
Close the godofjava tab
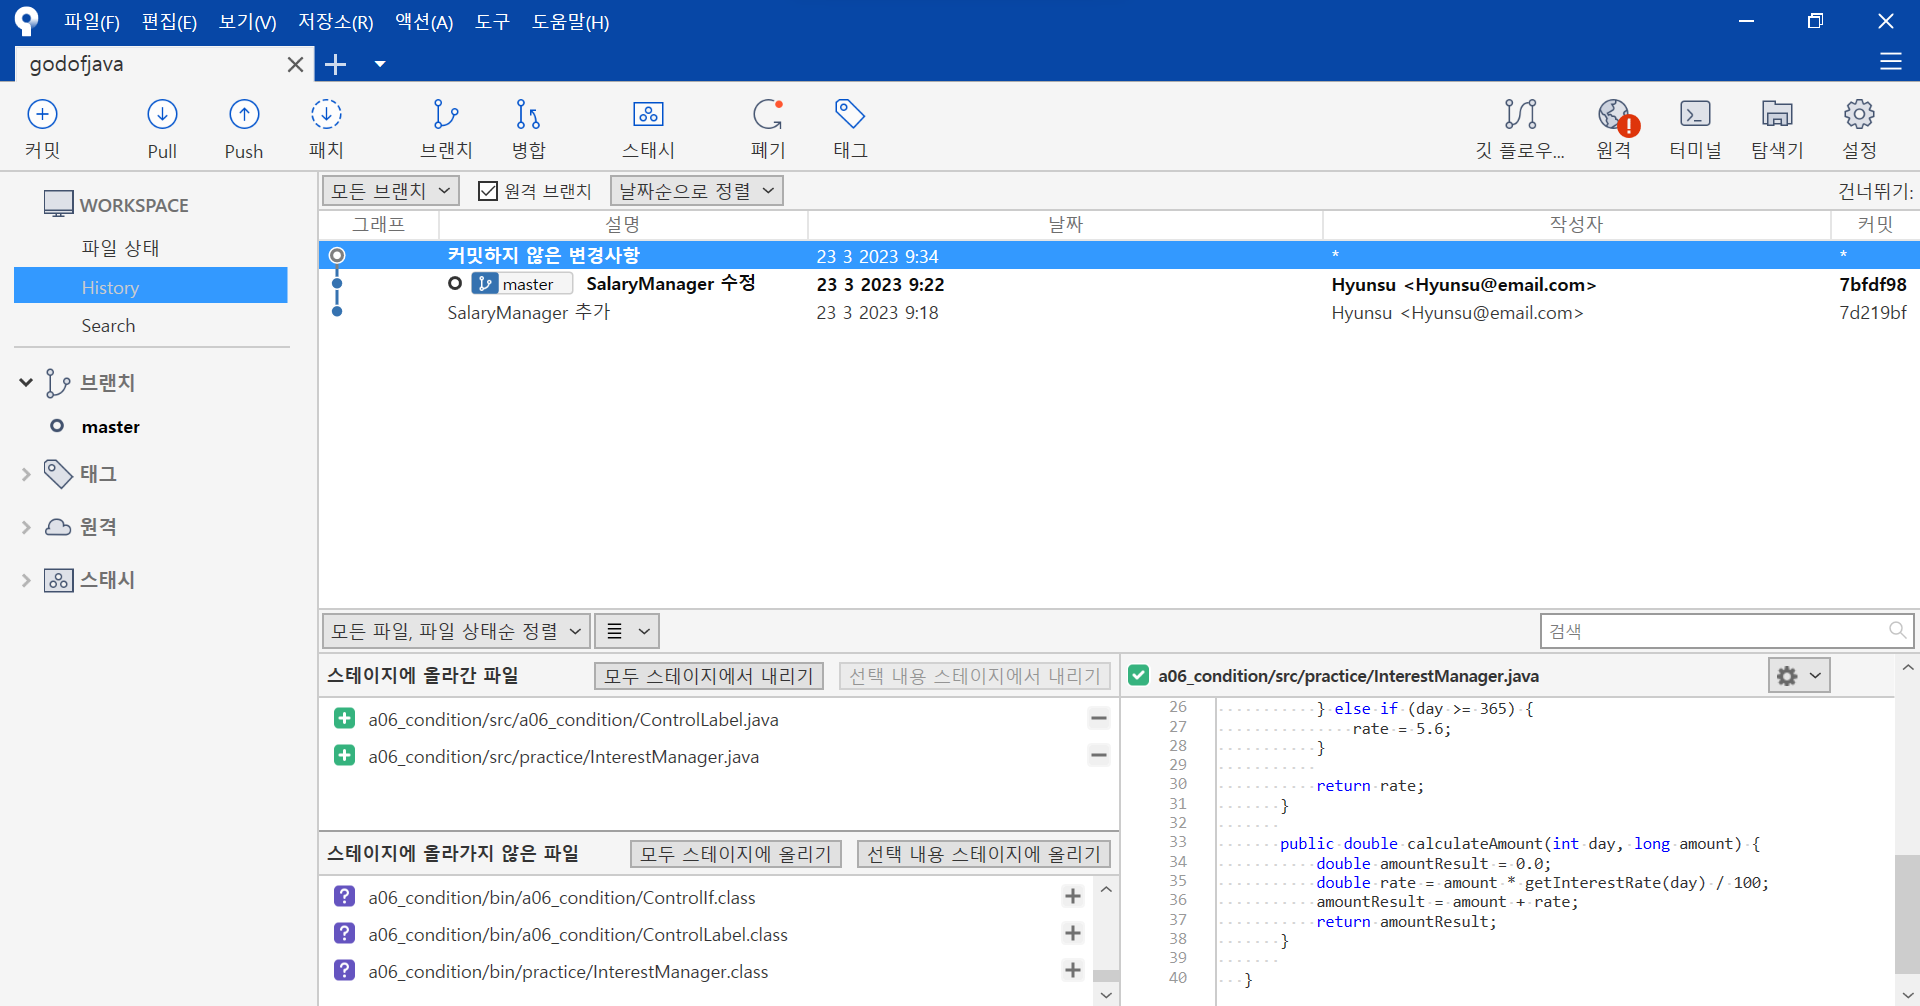click(x=295, y=64)
